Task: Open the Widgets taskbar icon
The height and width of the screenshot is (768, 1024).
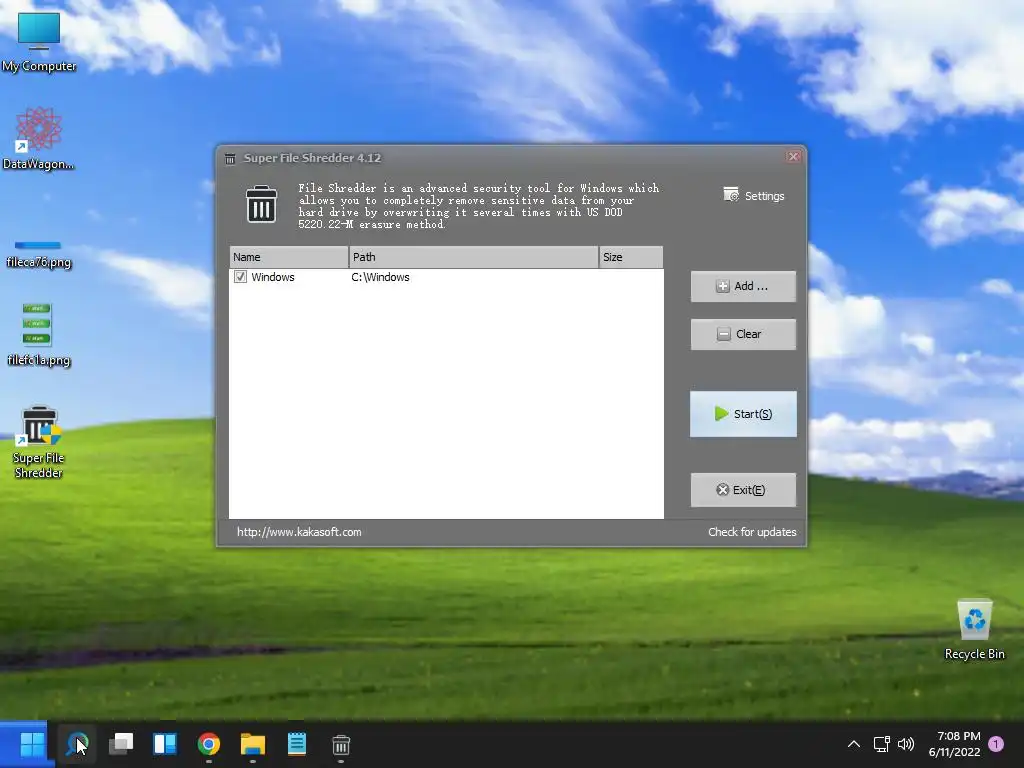Action: 165,744
